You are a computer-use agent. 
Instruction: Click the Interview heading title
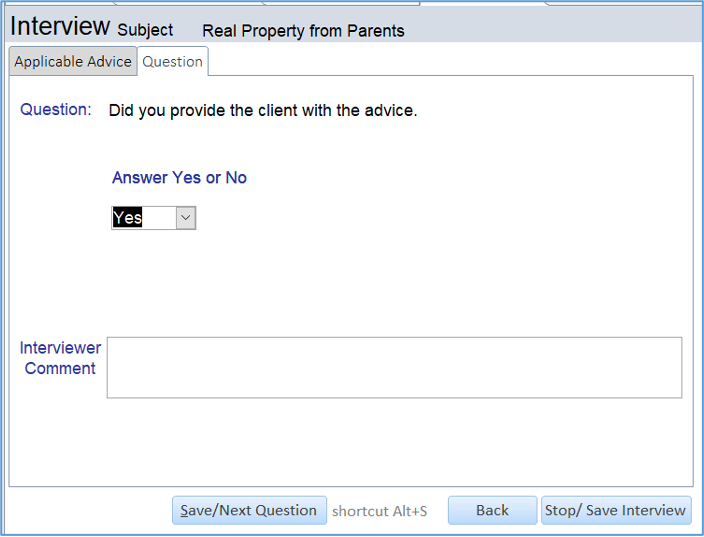pyautogui.click(x=59, y=27)
